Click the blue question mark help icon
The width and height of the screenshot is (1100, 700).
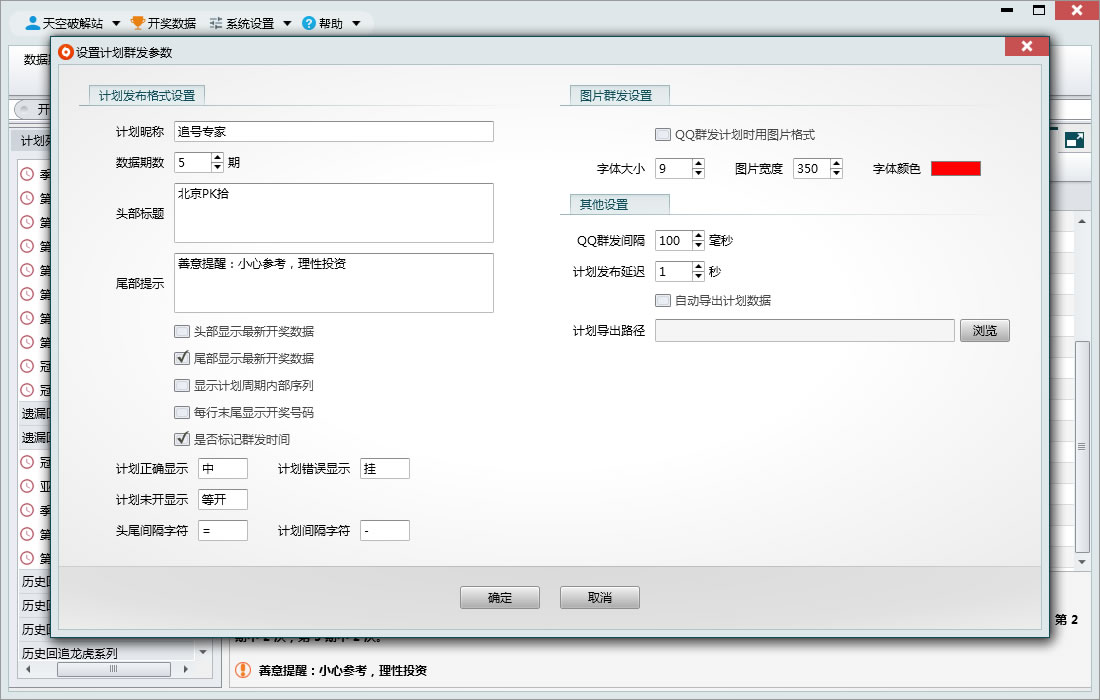309,22
